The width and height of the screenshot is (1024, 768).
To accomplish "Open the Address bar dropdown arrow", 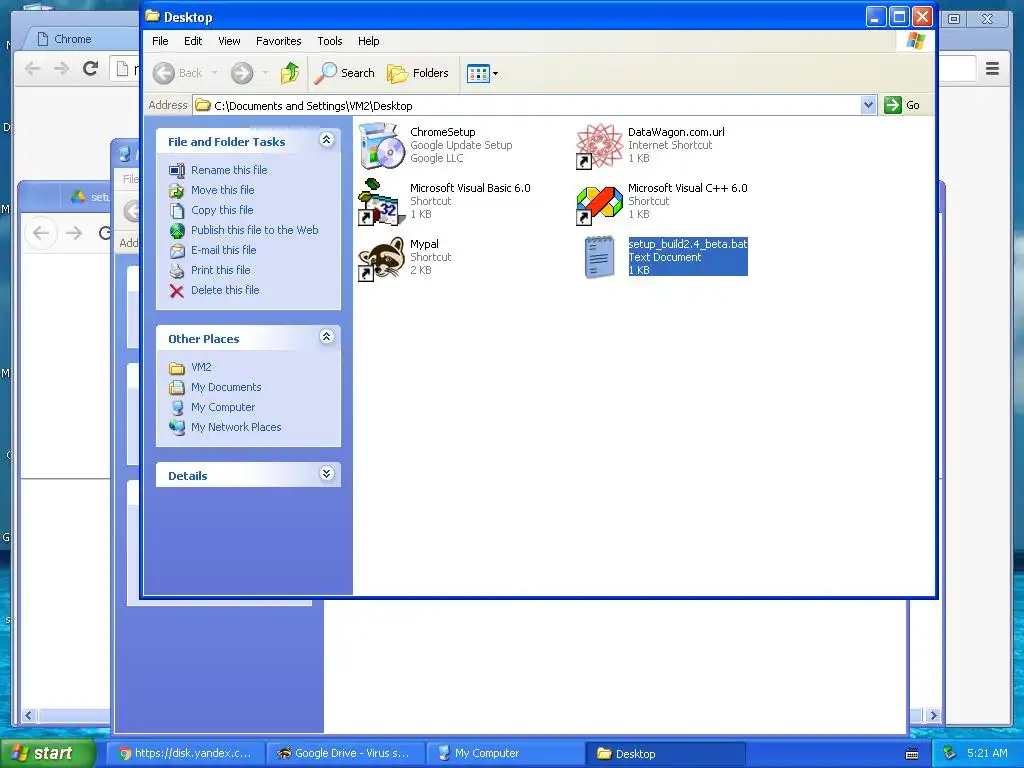I will (868, 105).
